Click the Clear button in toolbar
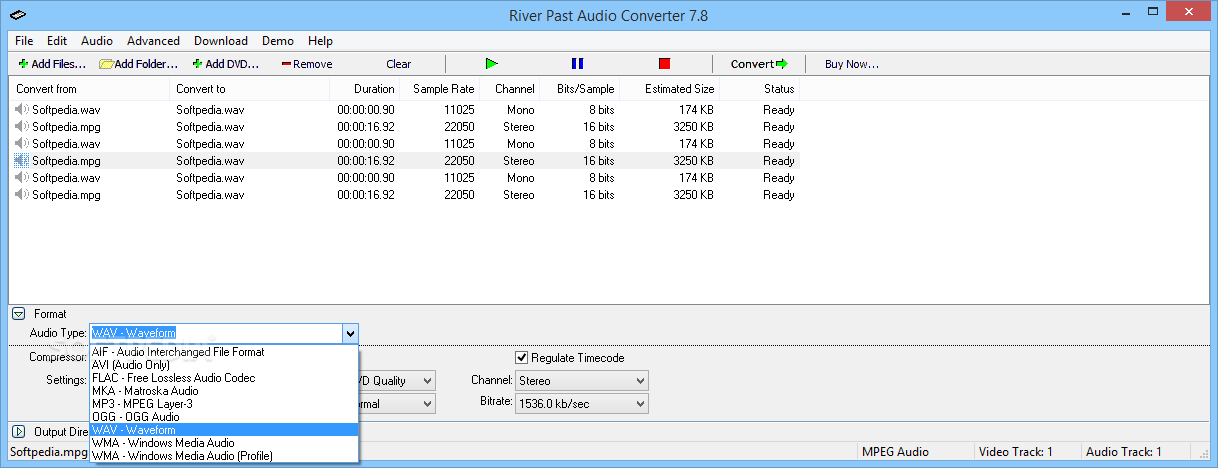The width and height of the screenshot is (1218, 468). click(x=398, y=64)
